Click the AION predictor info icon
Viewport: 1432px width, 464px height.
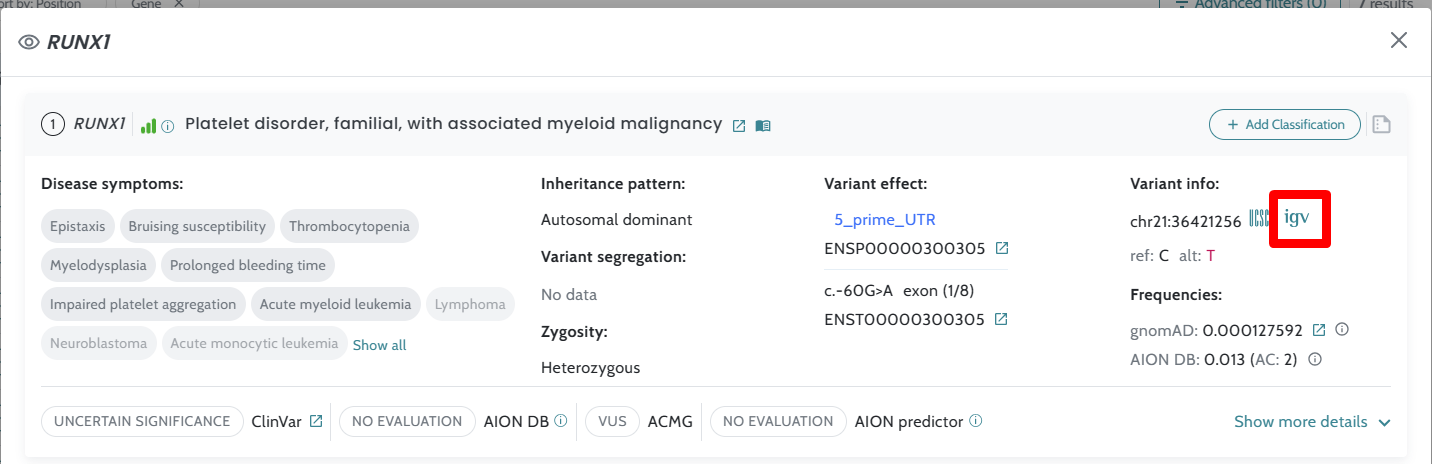(975, 421)
